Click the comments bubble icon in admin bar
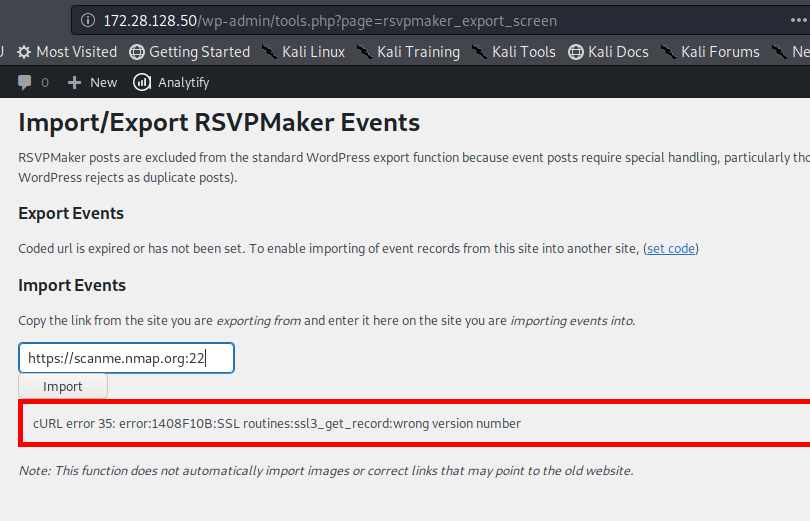The image size is (810, 521). [24, 83]
